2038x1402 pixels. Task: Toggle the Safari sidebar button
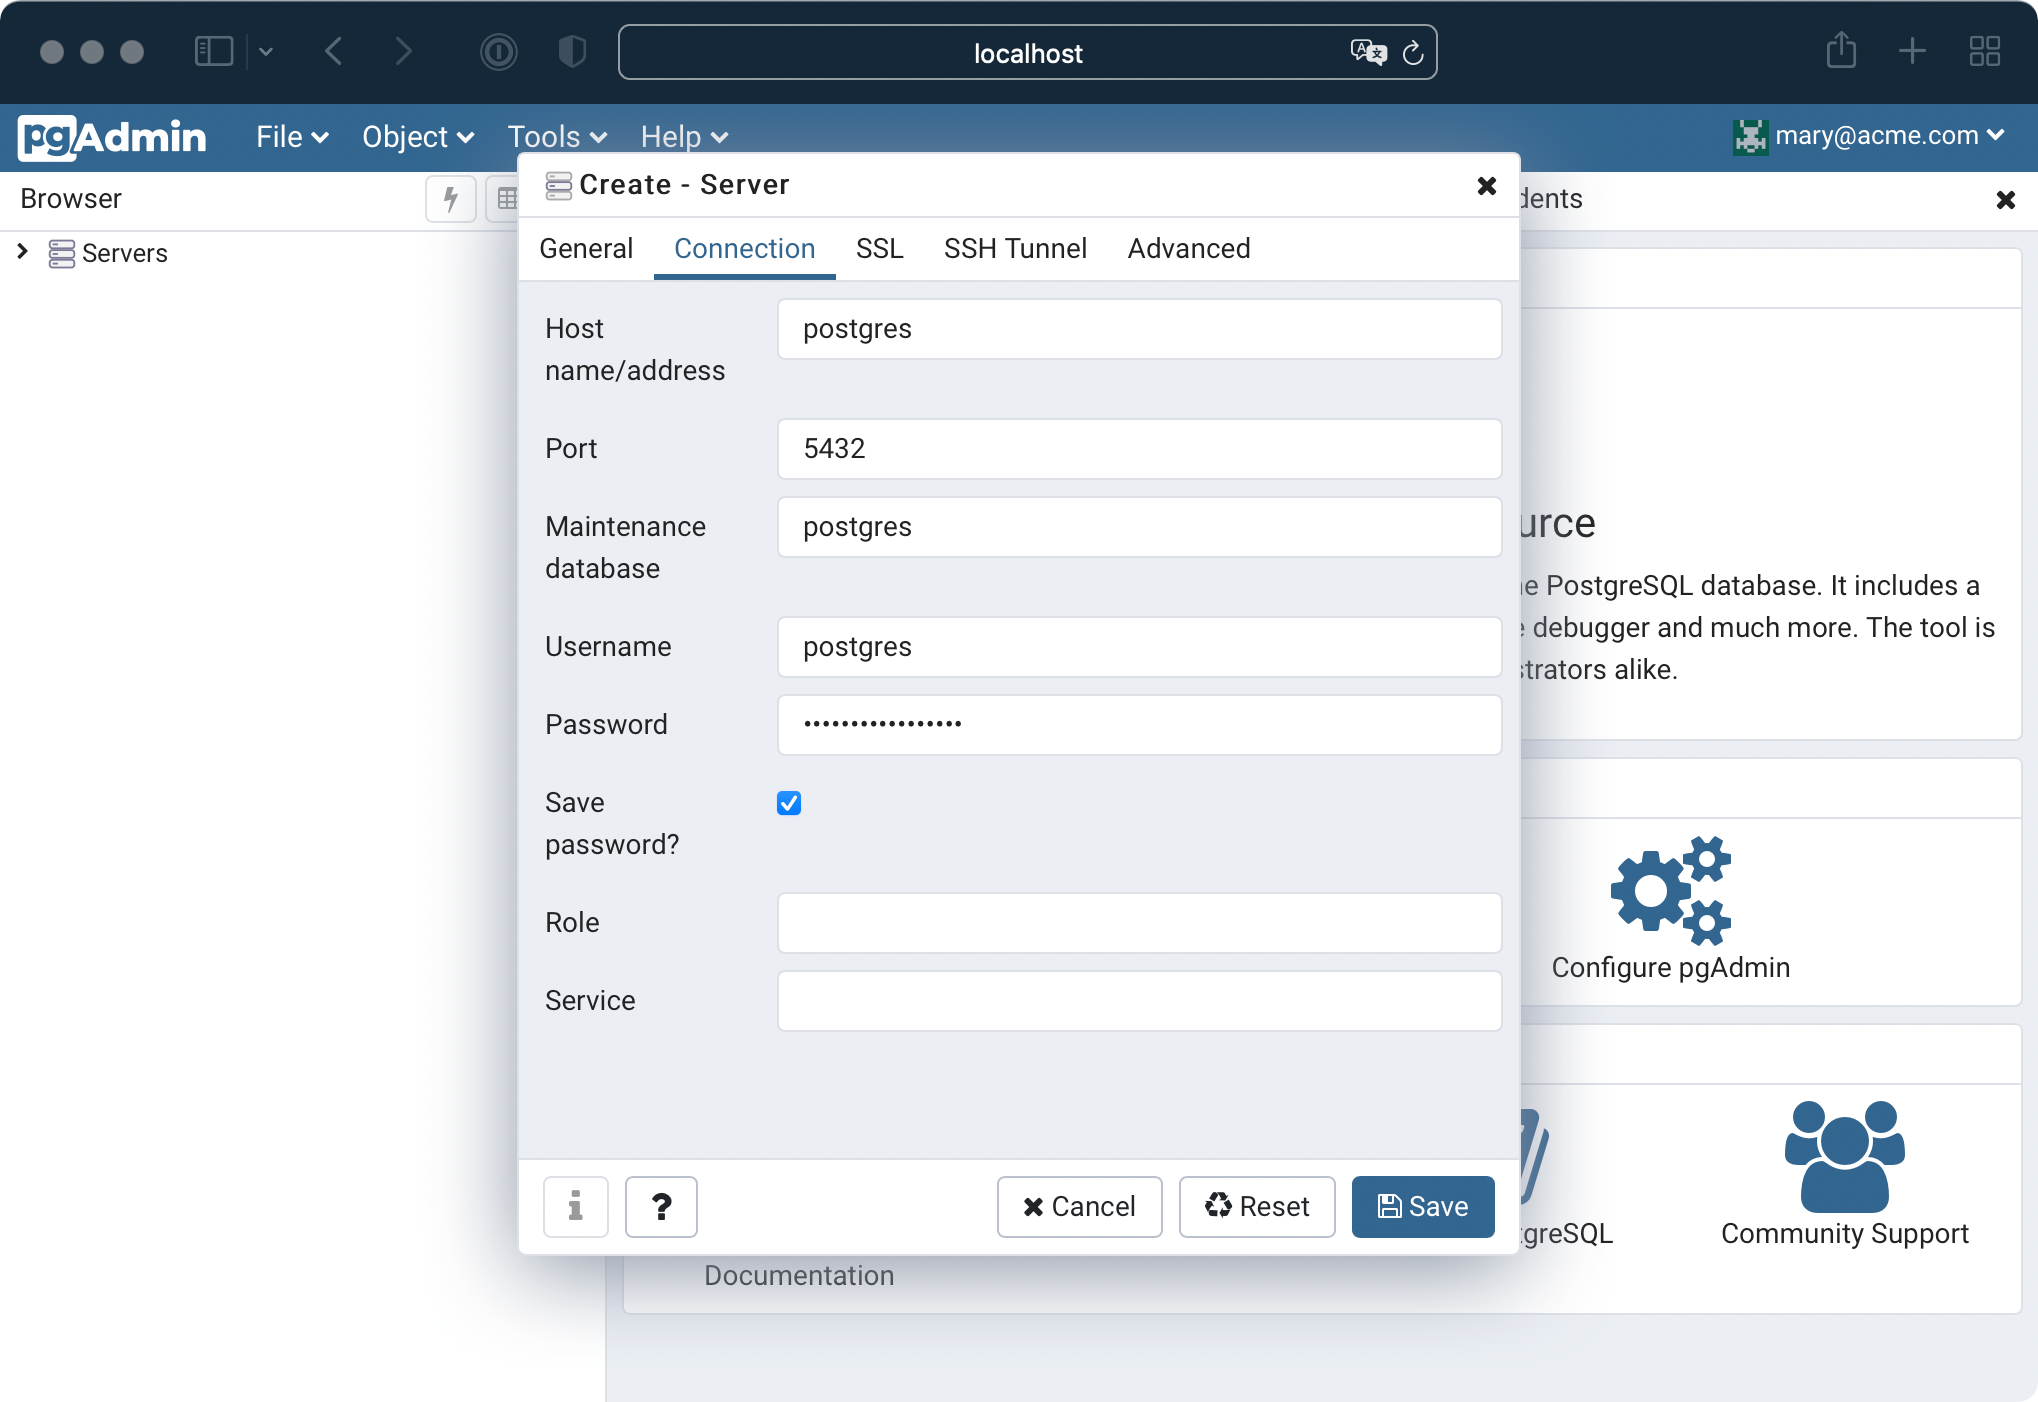[213, 52]
